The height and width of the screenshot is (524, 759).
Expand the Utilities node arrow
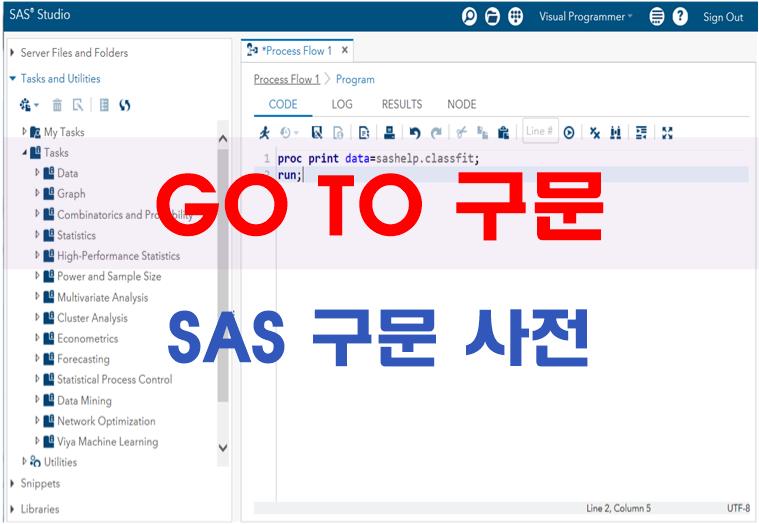click(24, 461)
